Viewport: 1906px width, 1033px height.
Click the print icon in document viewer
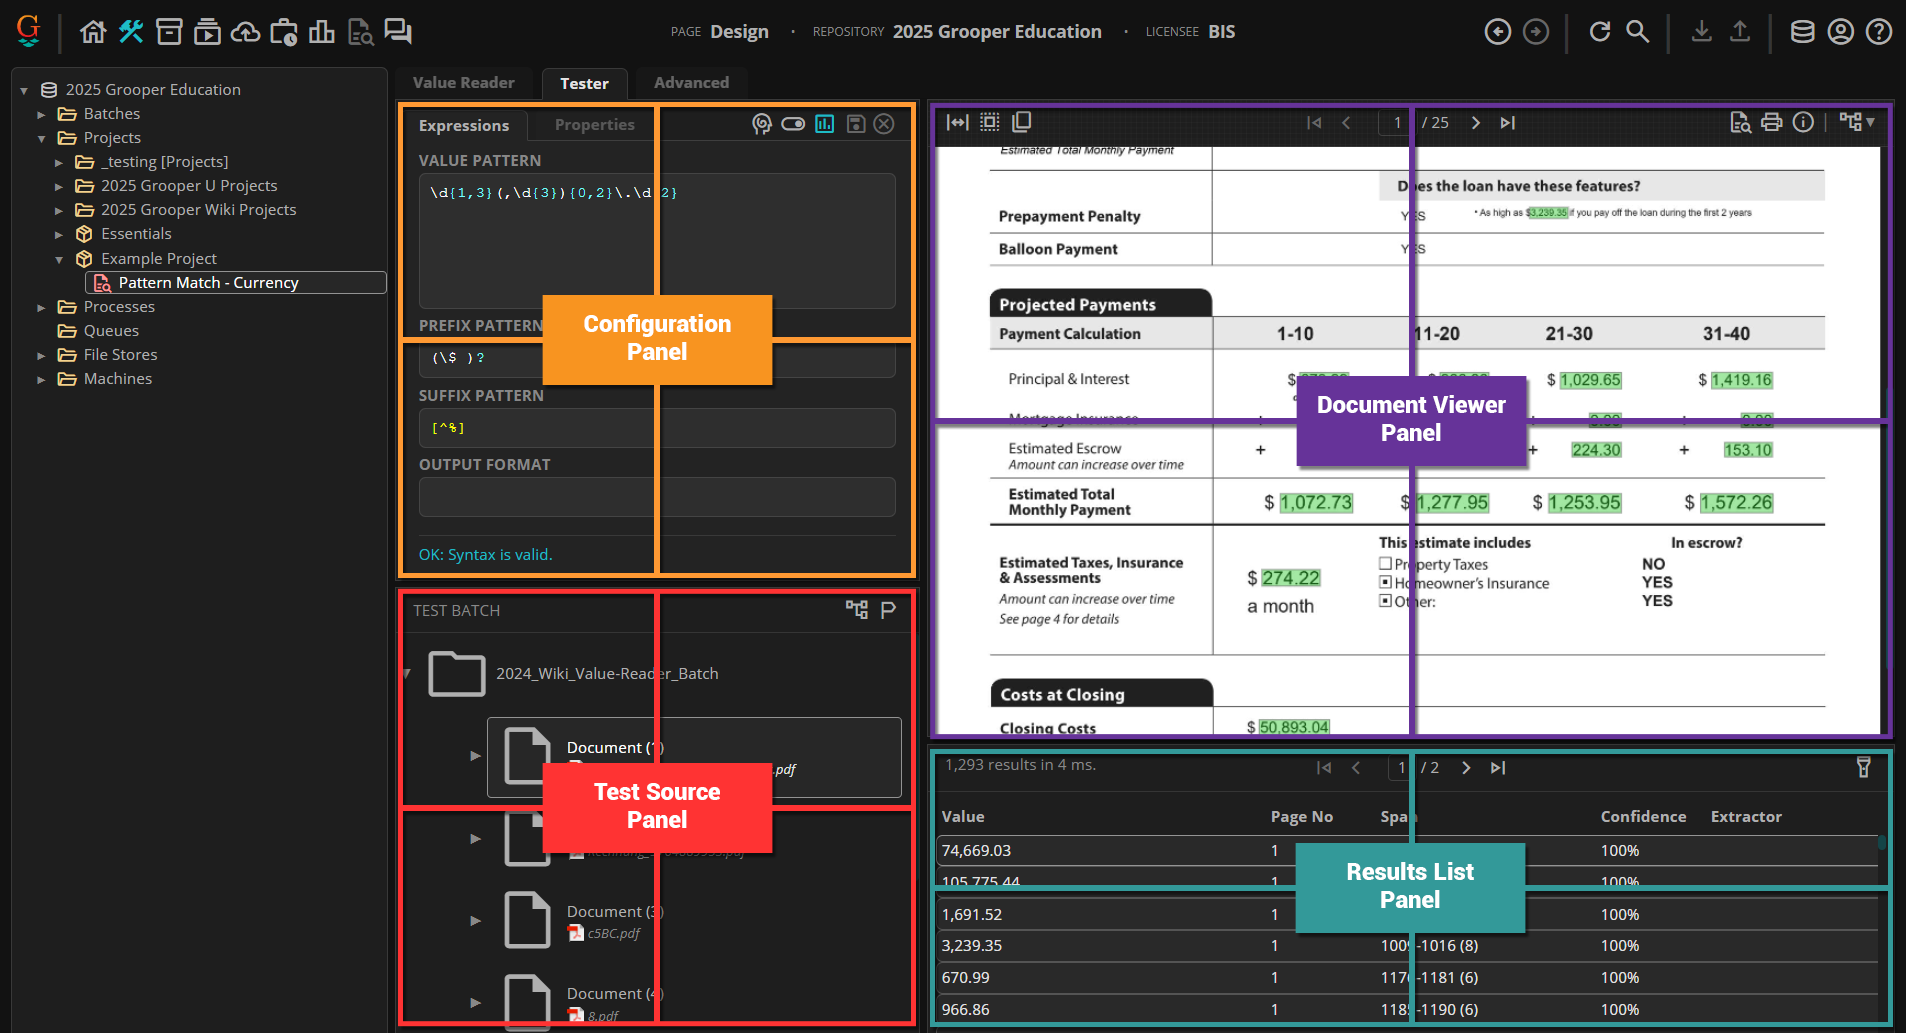(x=1772, y=122)
